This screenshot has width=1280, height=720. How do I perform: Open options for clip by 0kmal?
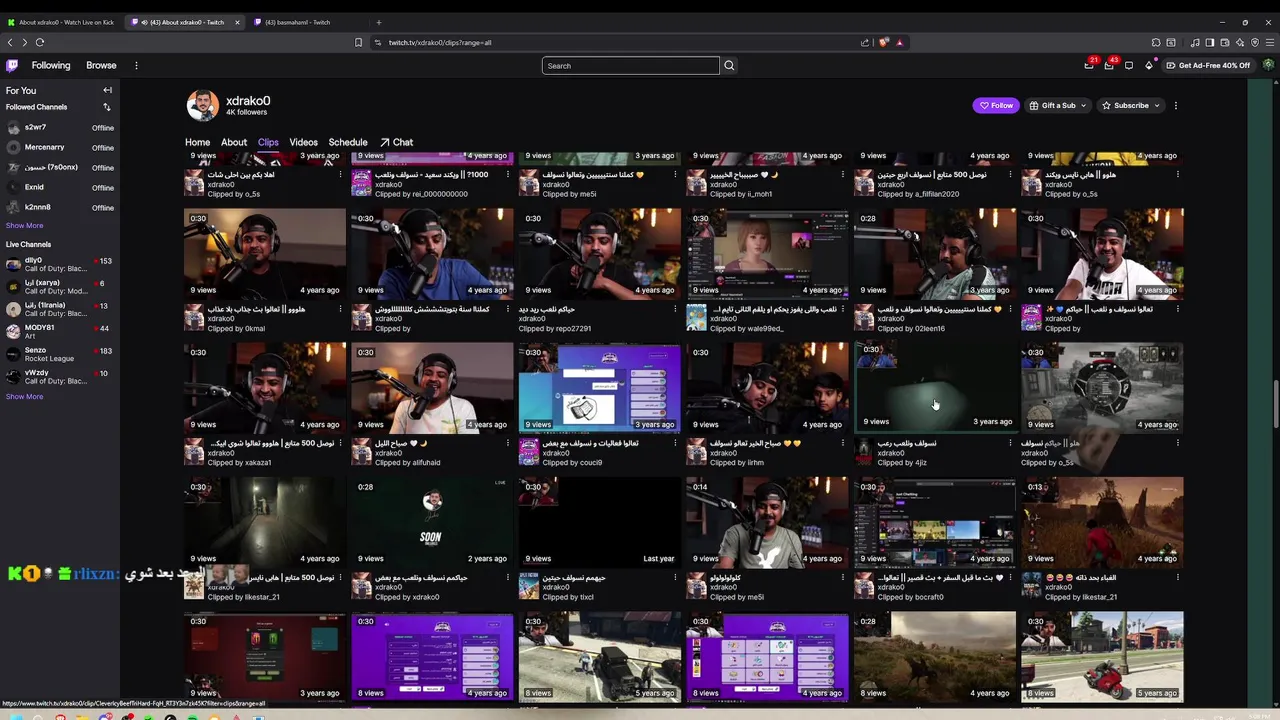(340, 309)
